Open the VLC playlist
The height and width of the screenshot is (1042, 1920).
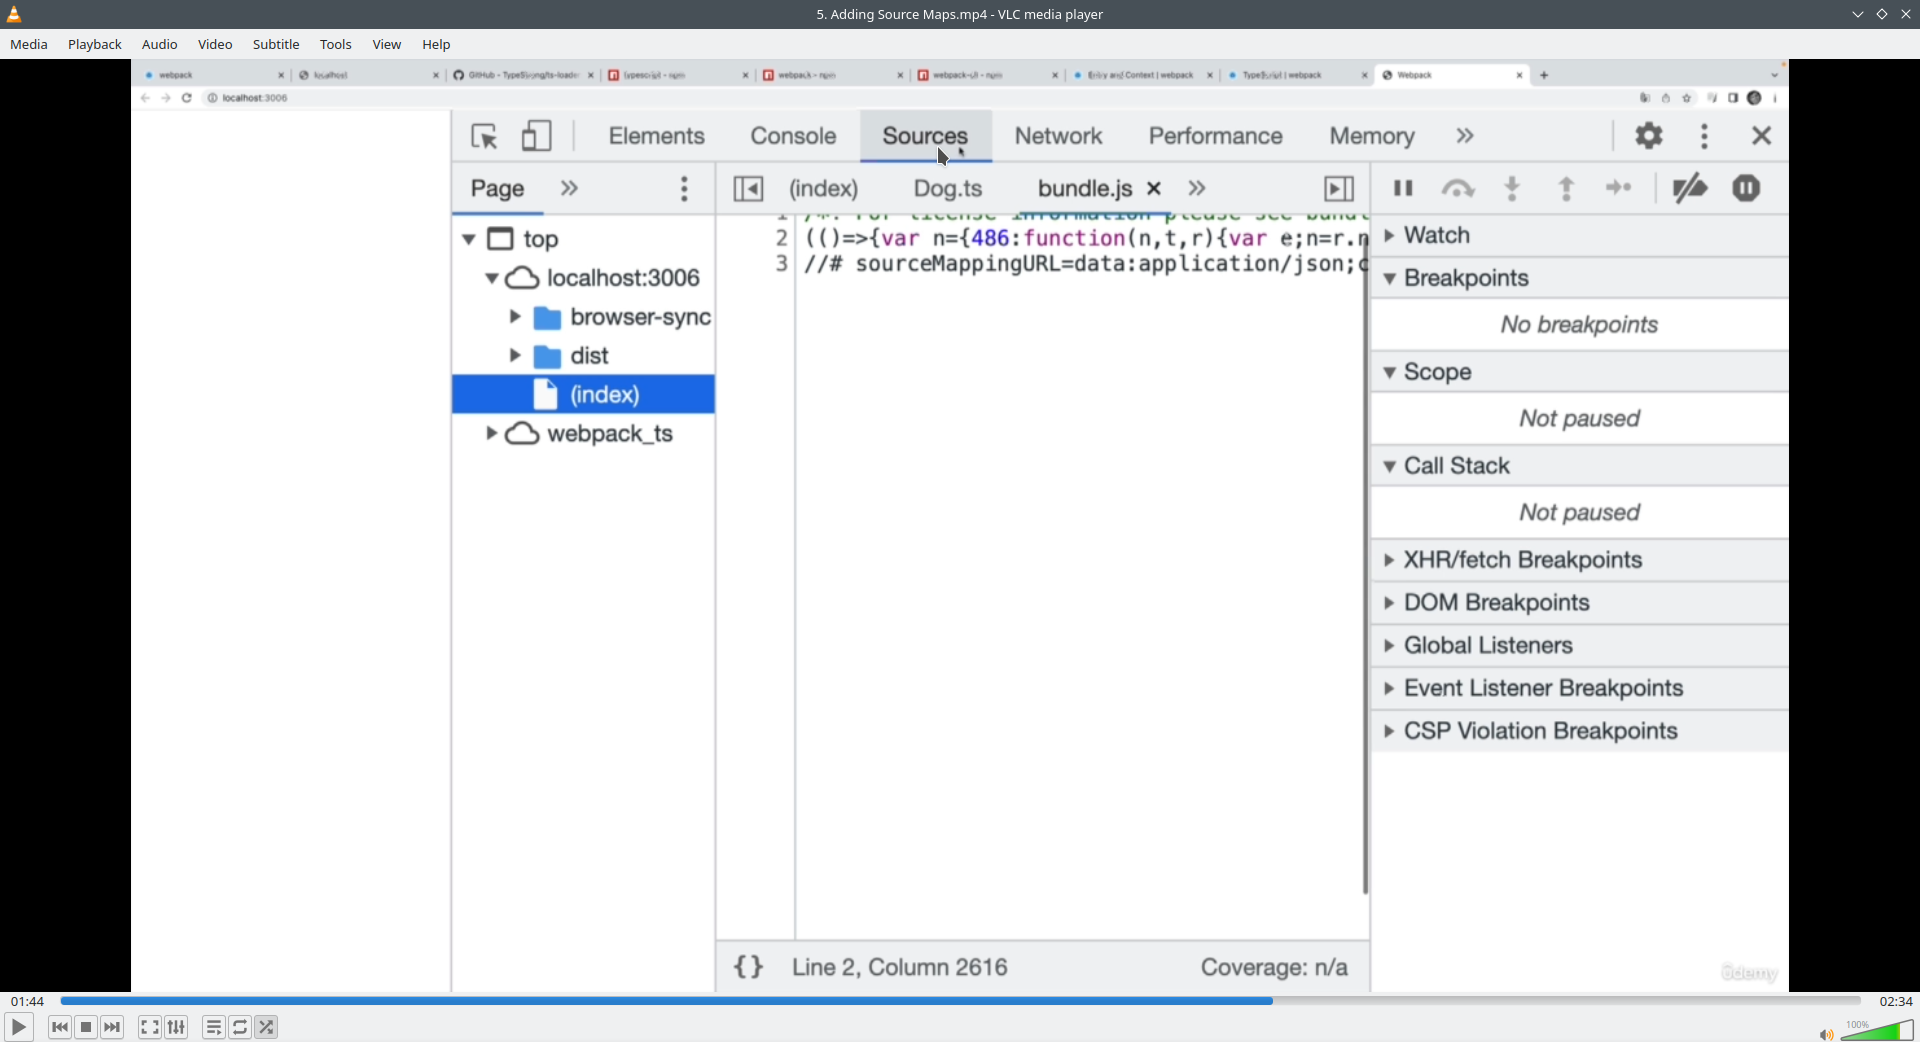point(214,1027)
